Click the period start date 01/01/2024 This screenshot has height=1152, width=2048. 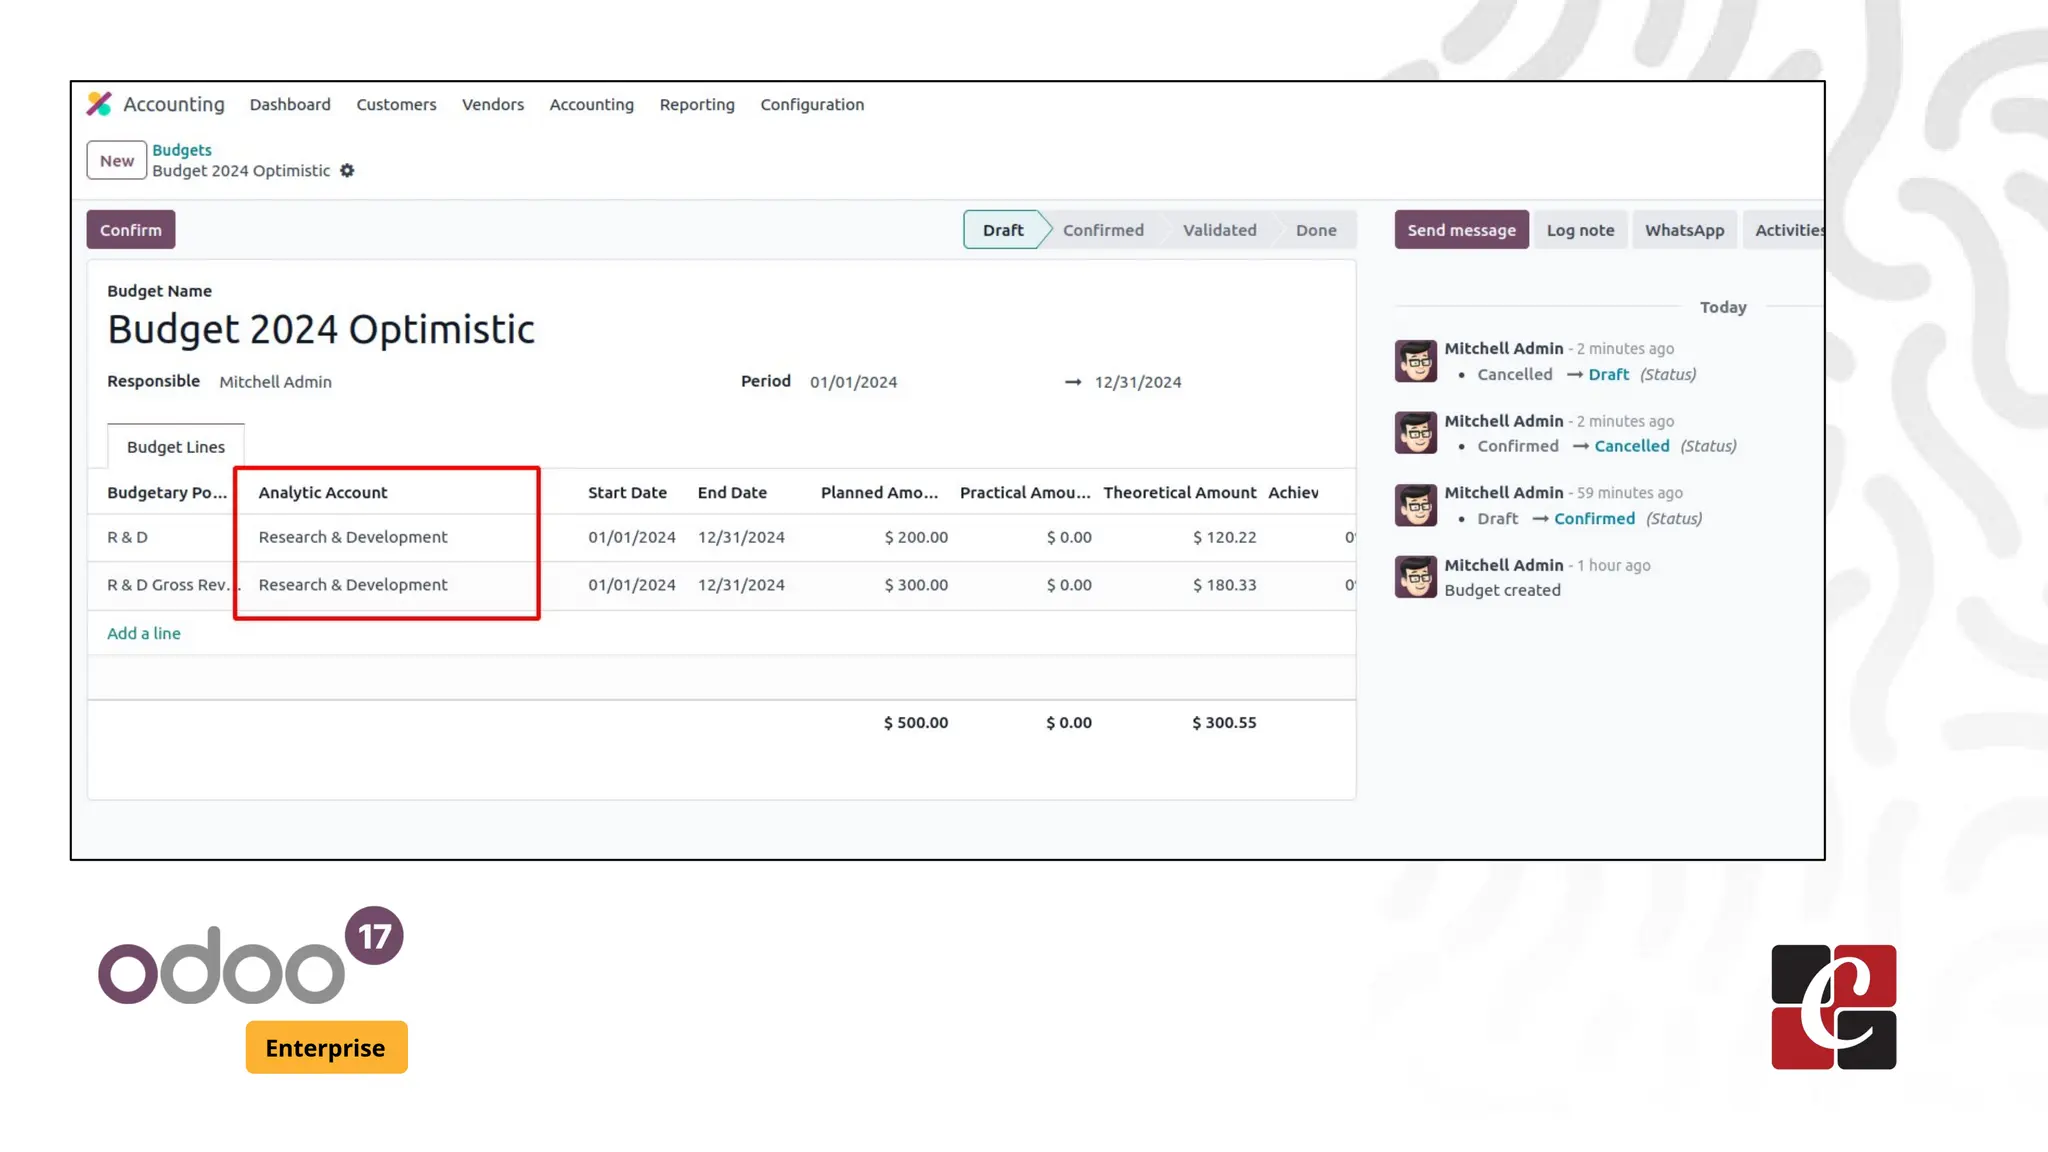pyautogui.click(x=853, y=382)
